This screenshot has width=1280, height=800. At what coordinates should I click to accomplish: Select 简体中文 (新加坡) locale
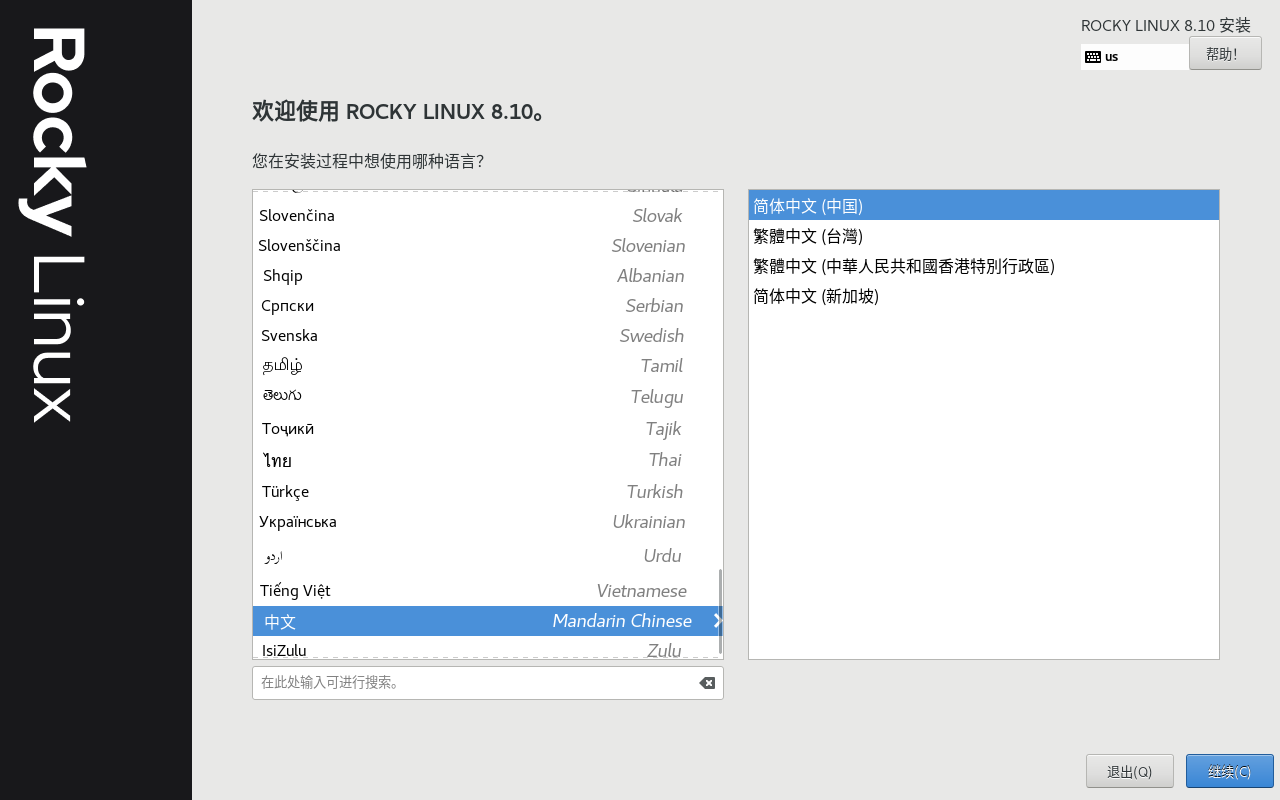984,297
